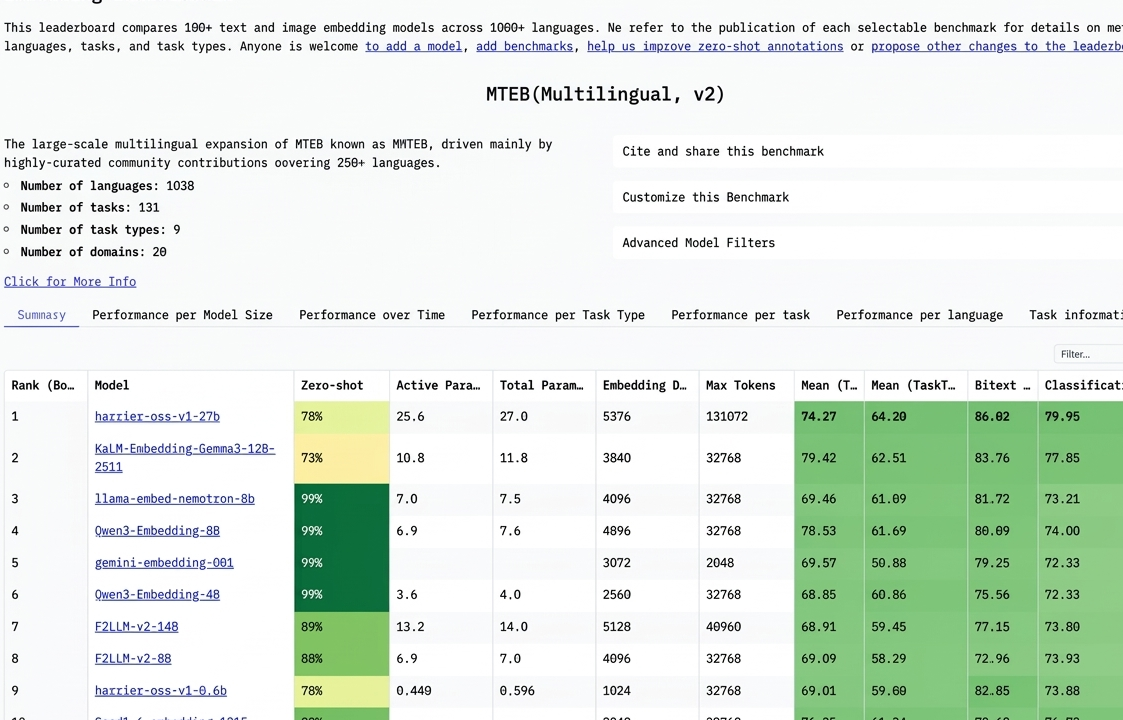Open the KaLM-Embedding-Gemma3-12B-2511 model link
This screenshot has height=720, width=1123.
click(184, 457)
